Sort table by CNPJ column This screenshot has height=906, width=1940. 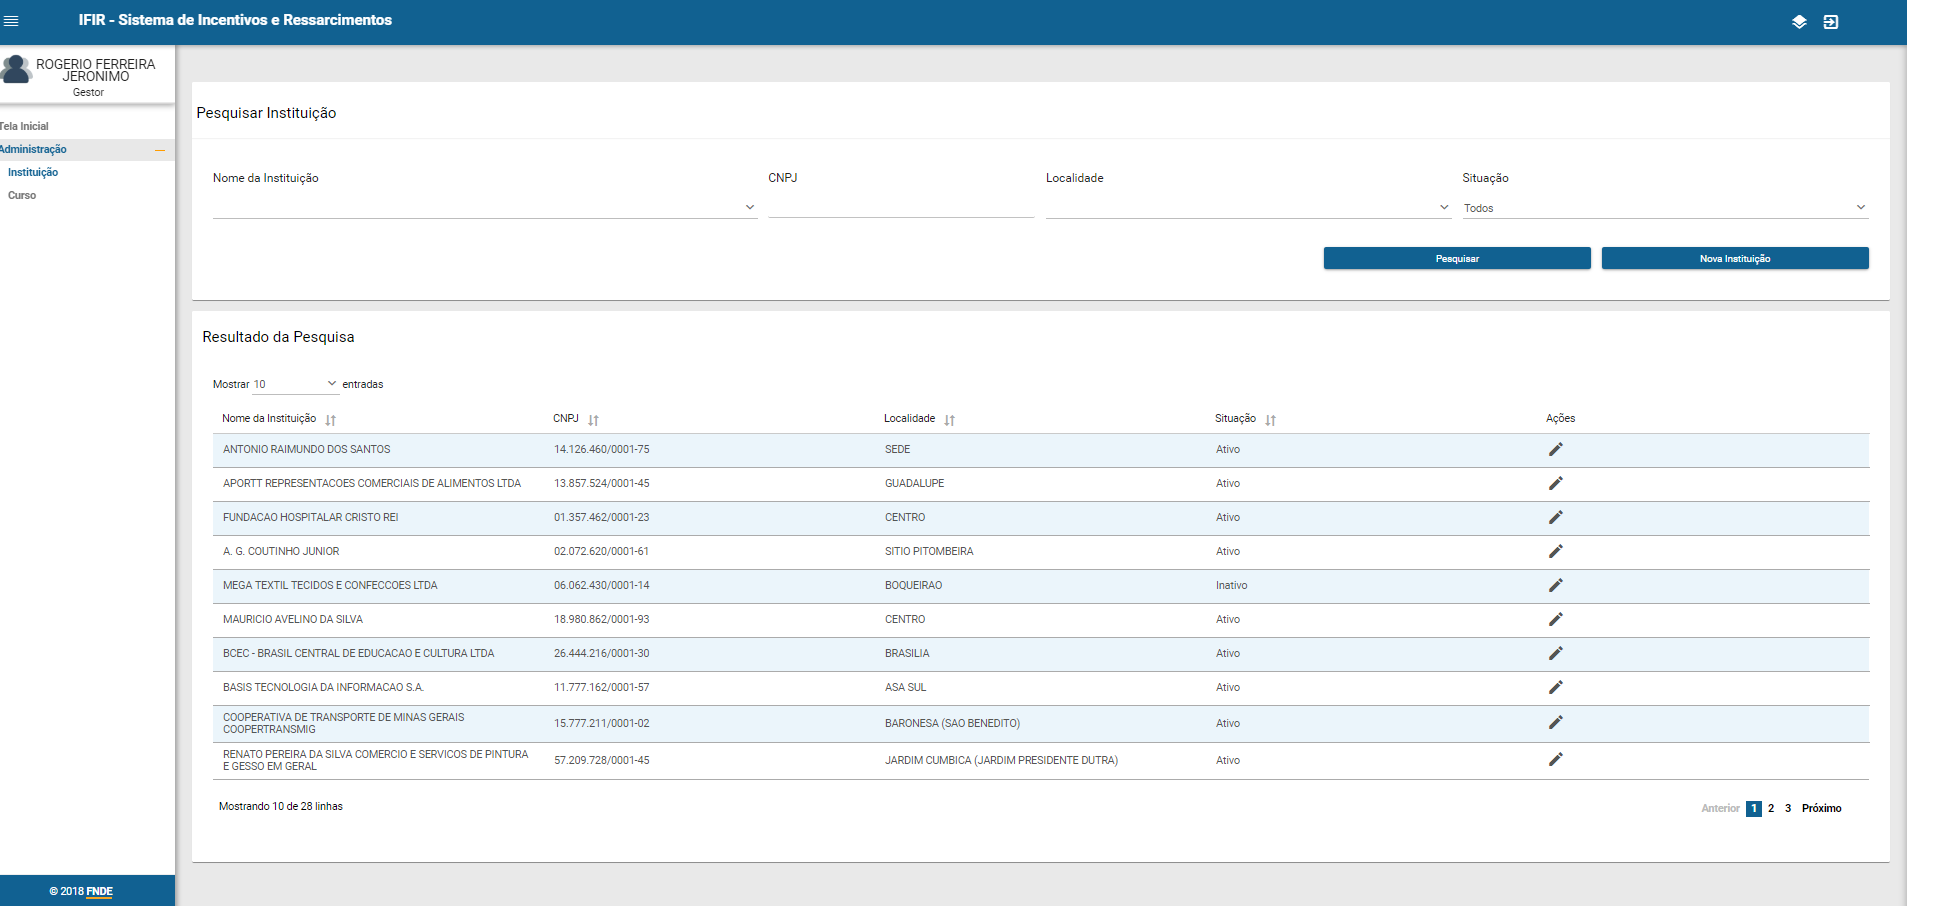(593, 420)
